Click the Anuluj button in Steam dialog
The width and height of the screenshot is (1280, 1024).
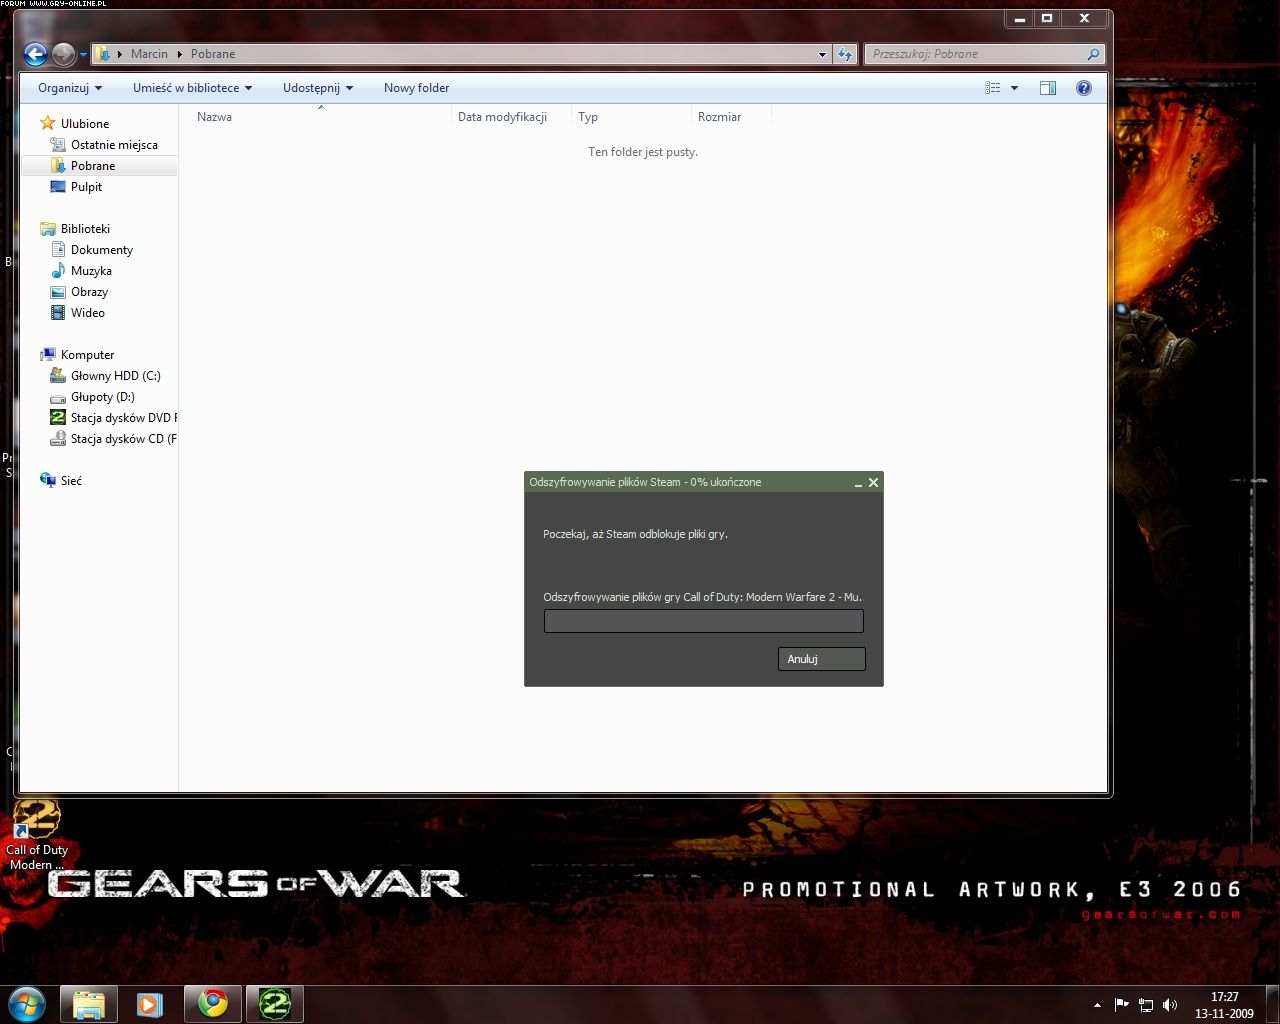pyautogui.click(x=821, y=659)
